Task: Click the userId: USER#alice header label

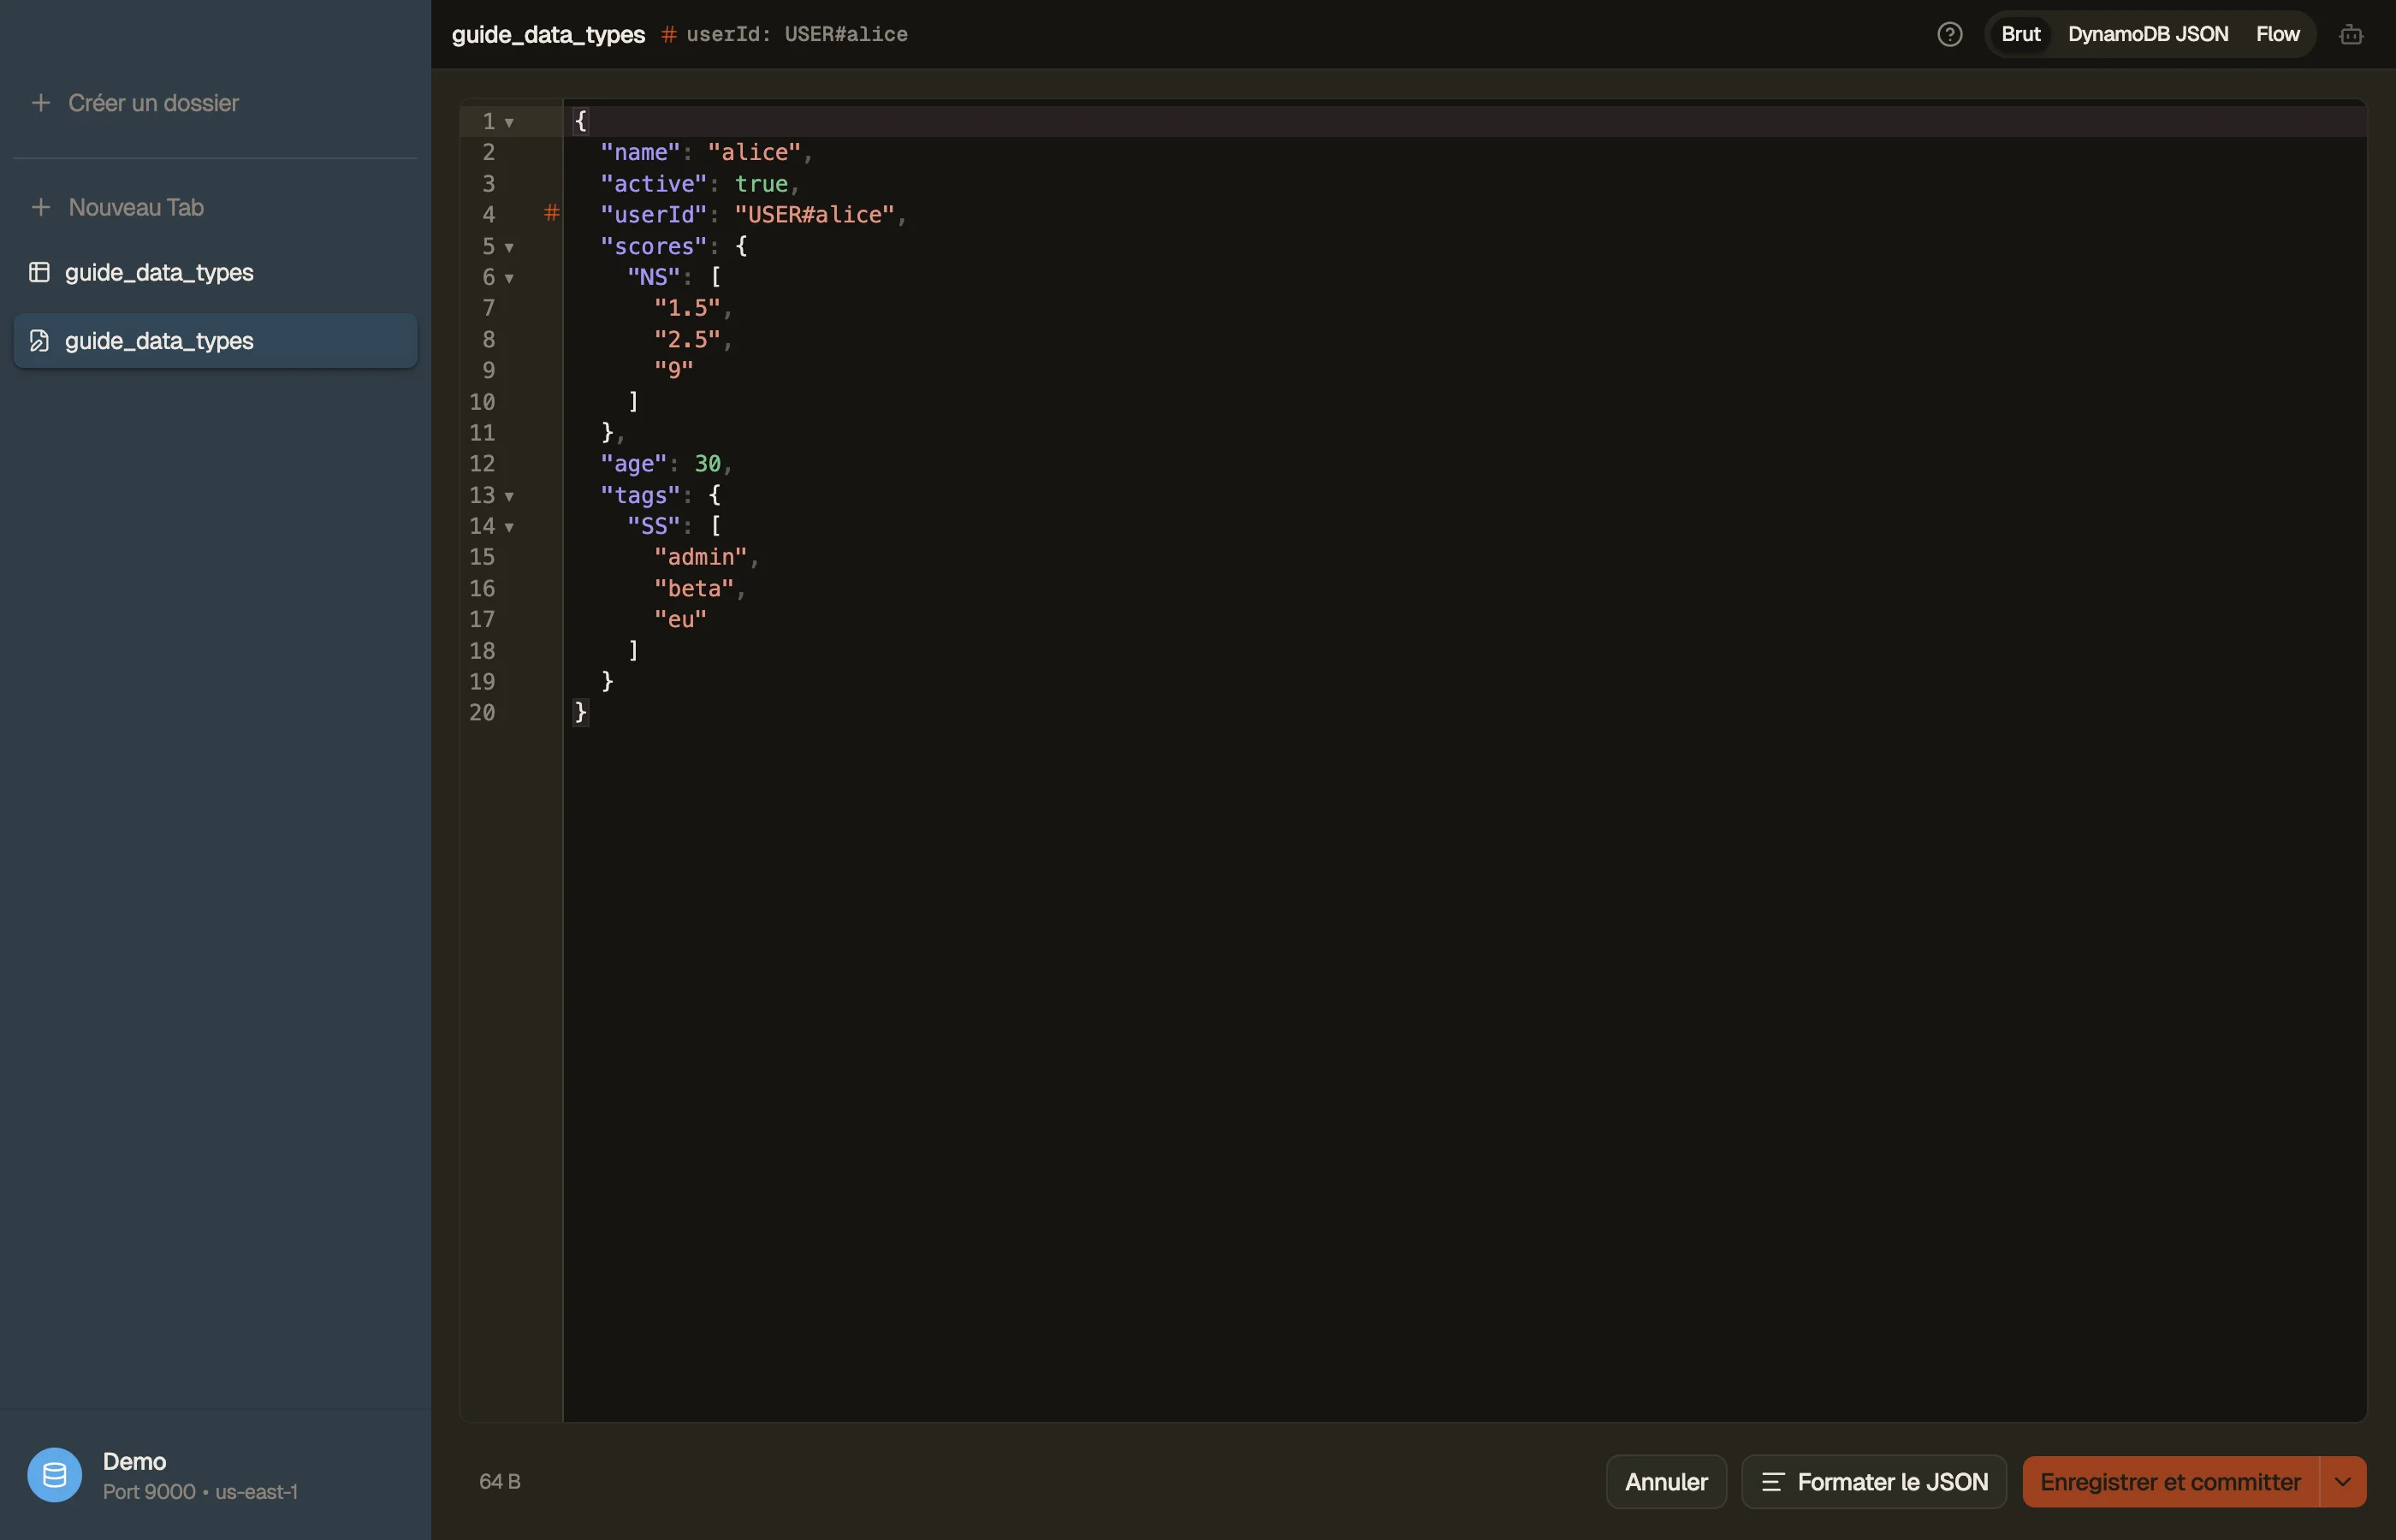Action: [x=797, y=34]
